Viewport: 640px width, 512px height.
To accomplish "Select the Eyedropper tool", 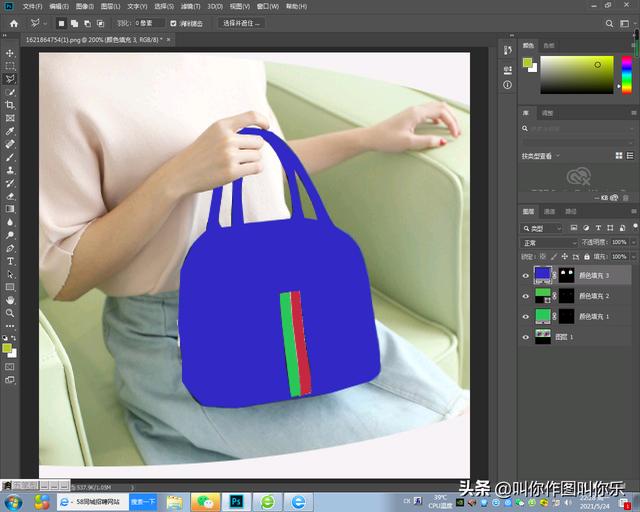I will click(11, 131).
